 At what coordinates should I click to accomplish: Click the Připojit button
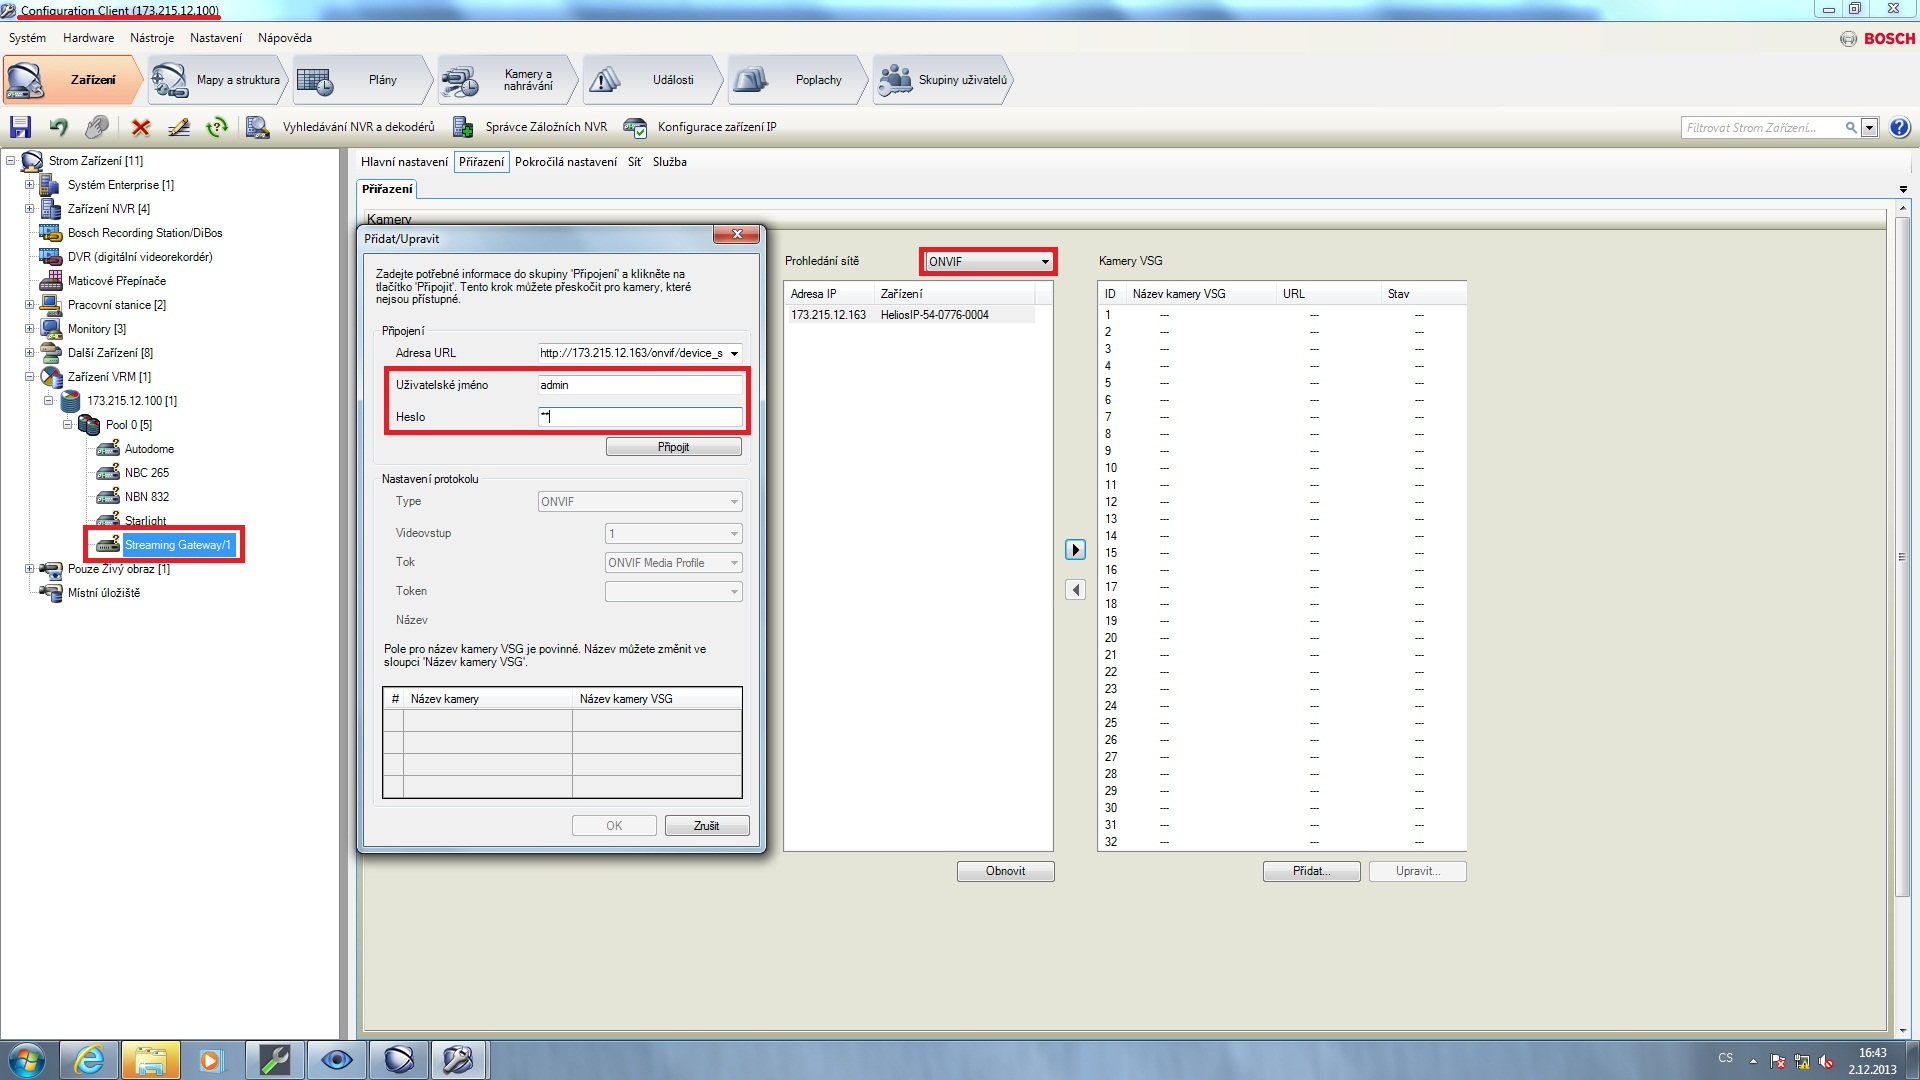tap(673, 447)
